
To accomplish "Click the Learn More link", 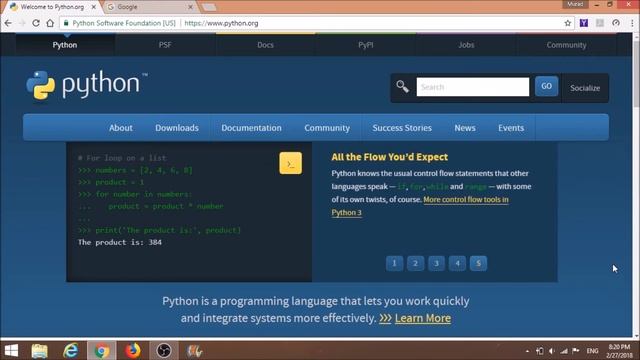I will pos(423,318).
